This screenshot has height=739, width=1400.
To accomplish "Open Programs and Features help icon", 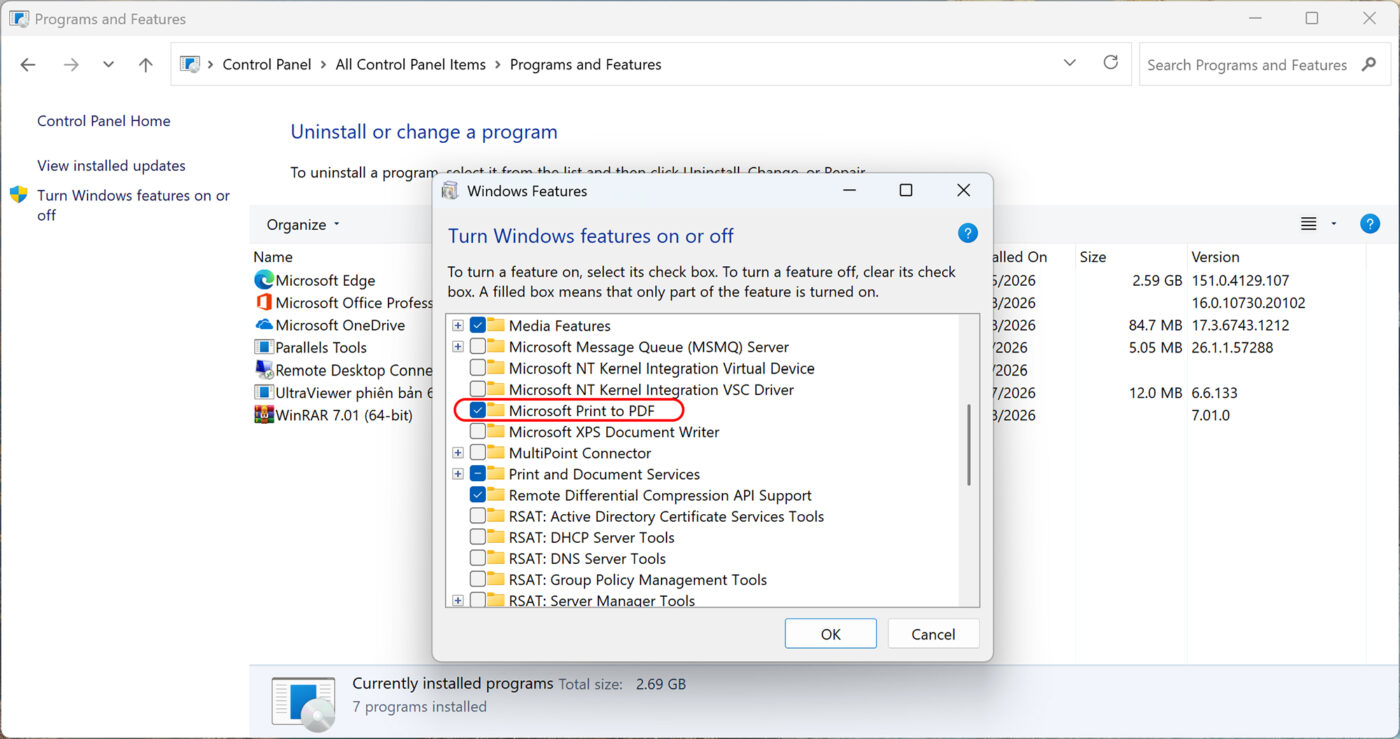I will point(1370,224).
